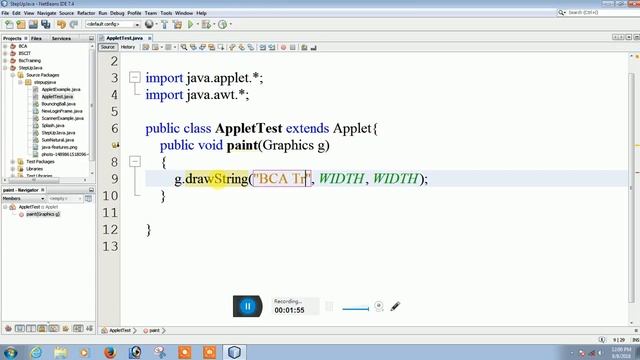
Task: Click the webcam icon in recorder bar
Action: (x=379, y=306)
